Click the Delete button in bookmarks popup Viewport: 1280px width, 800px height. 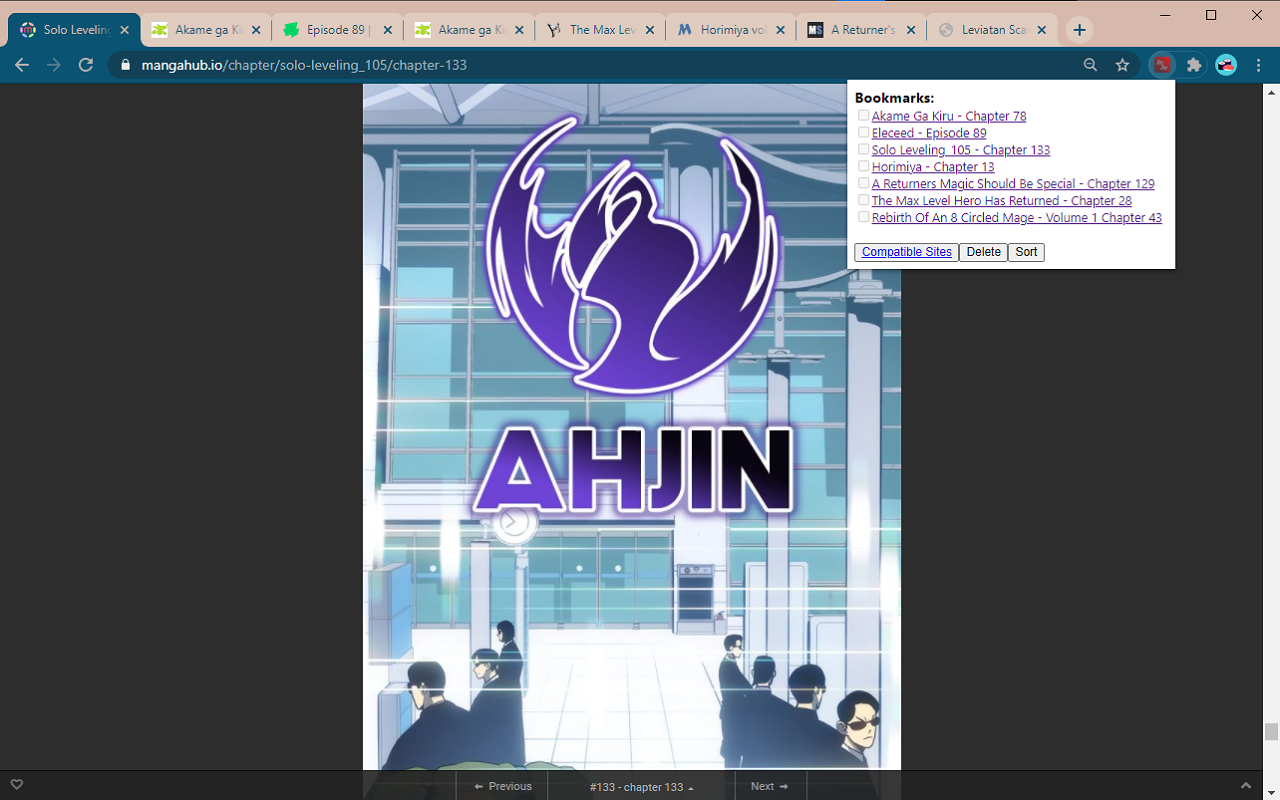pos(984,252)
